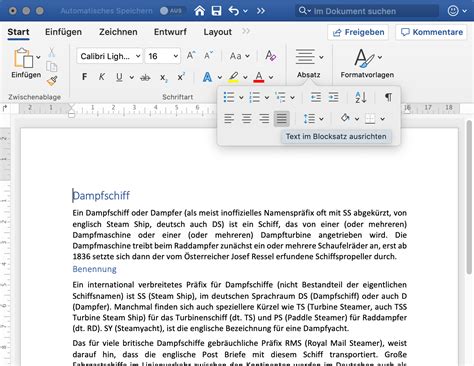Click the clear formatting icon
The height and width of the screenshot is (366, 474).
point(270,56)
